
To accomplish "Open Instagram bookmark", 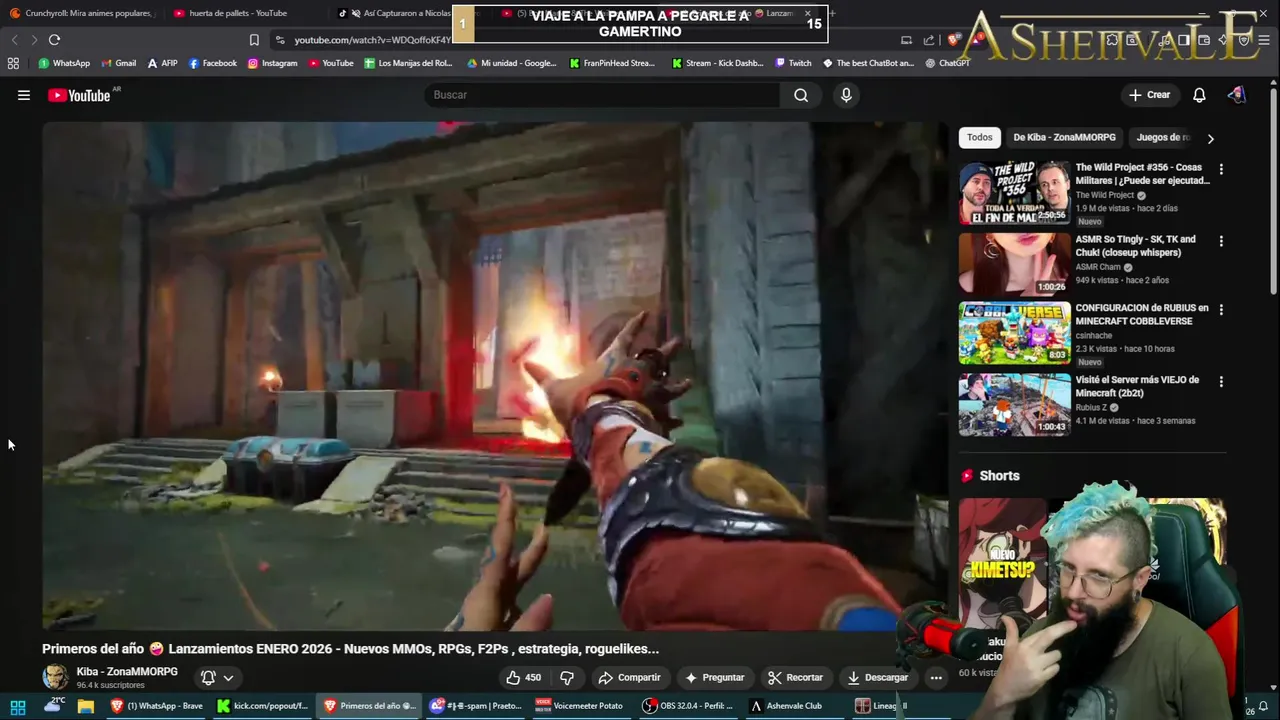I will point(272,63).
